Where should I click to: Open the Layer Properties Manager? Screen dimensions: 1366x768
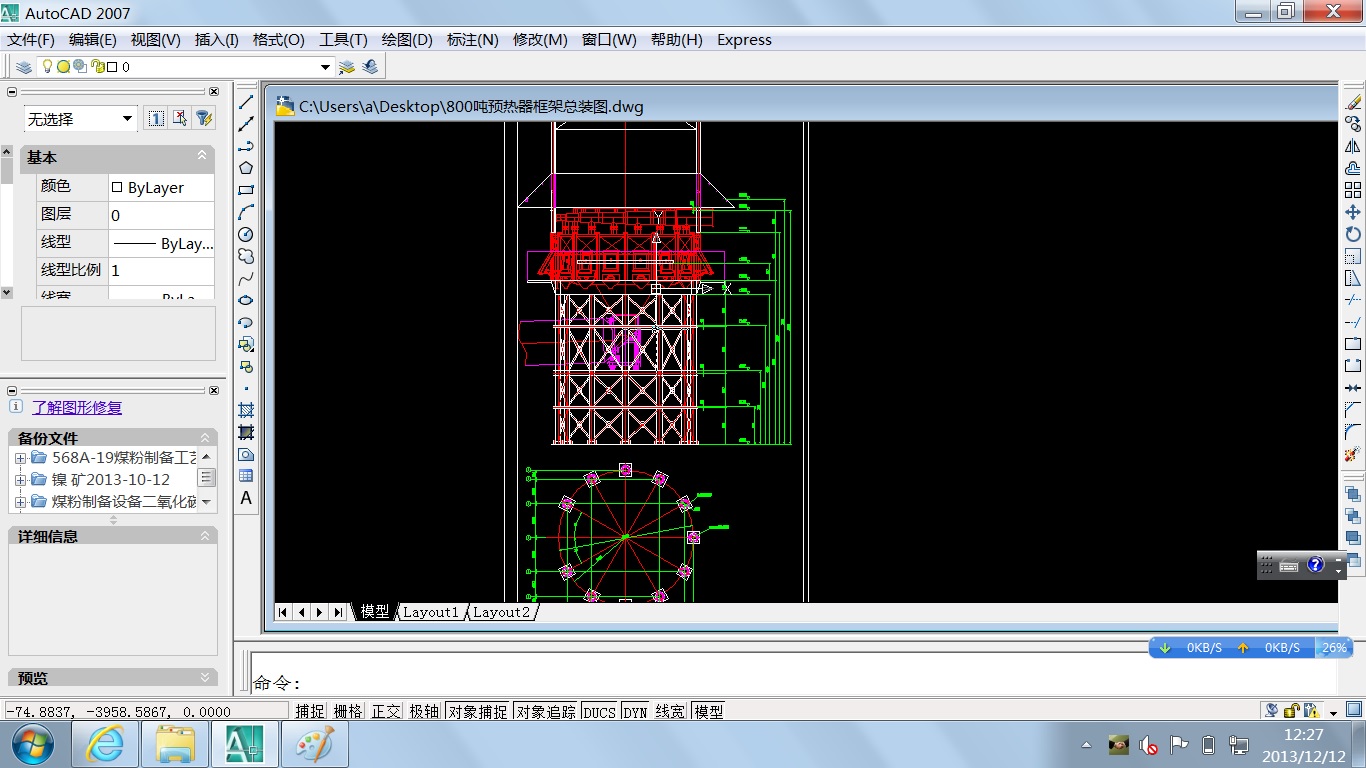[x=24, y=67]
